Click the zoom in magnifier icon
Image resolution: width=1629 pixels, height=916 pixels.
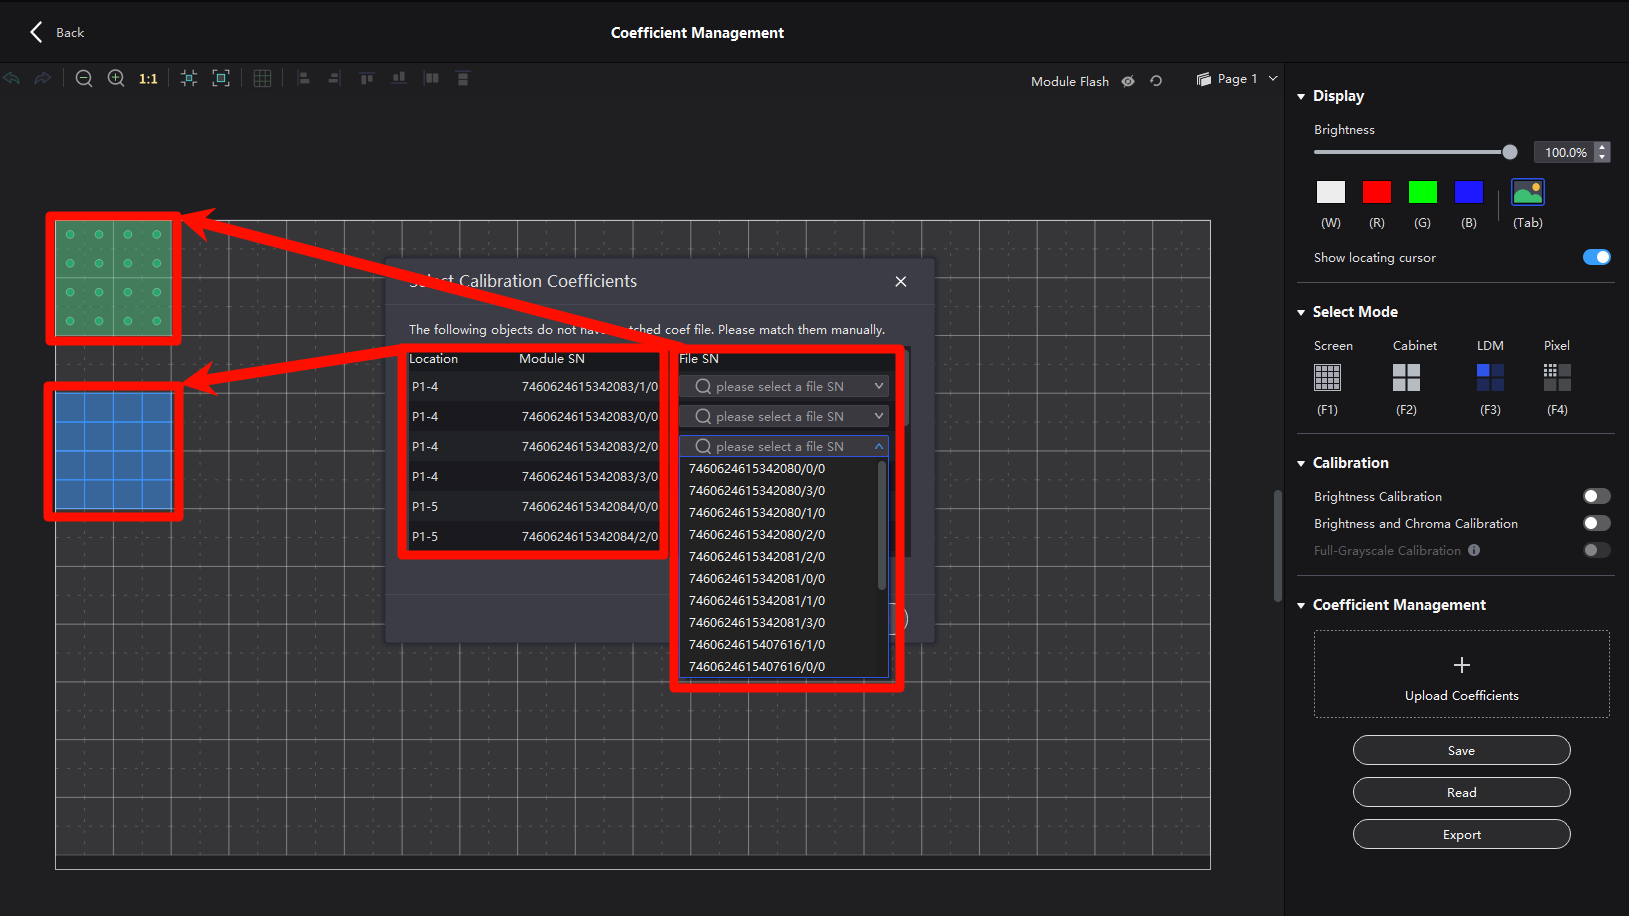point(116,78)
